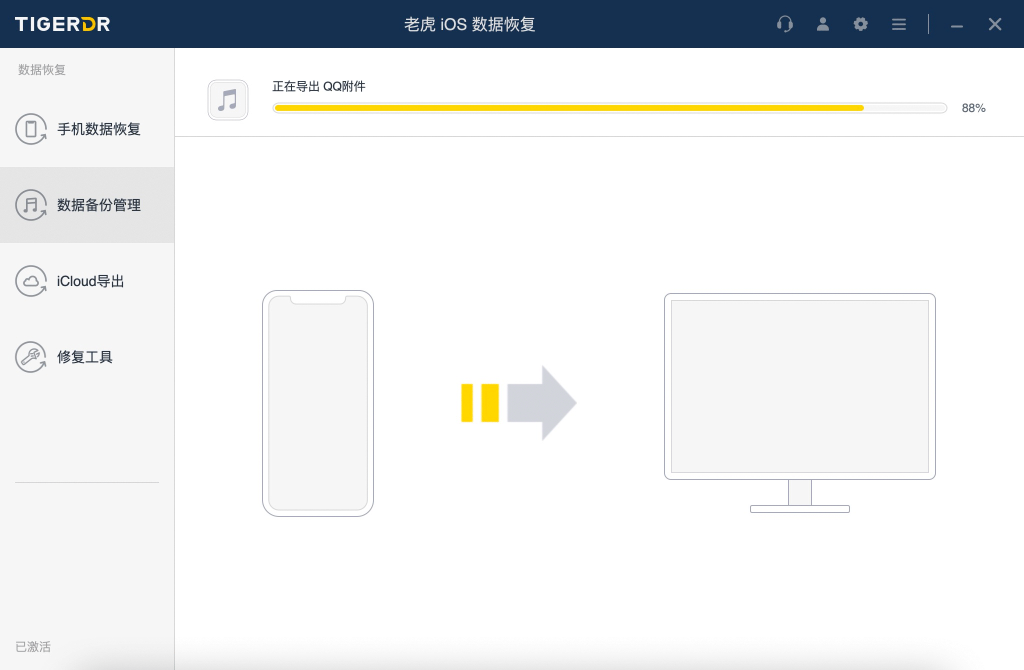Image resolution: width=1024 pixels, height=670 pixels.
Task: Click the phone recovery sidebar icon
Action: tap(31, 129)
